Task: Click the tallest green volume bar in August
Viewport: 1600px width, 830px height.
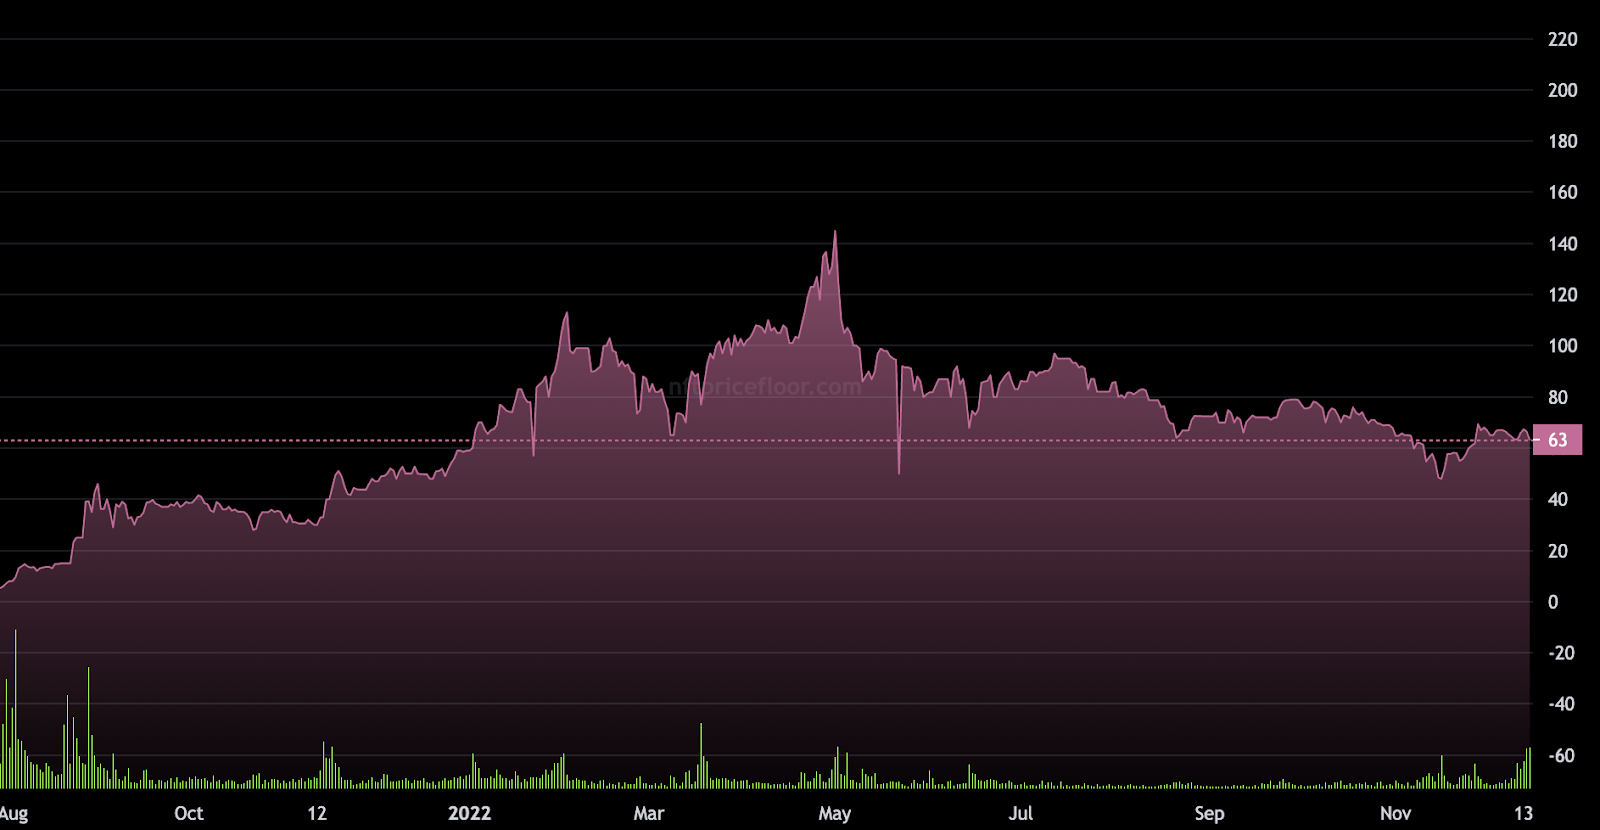Action: click(x=15, y=709)
